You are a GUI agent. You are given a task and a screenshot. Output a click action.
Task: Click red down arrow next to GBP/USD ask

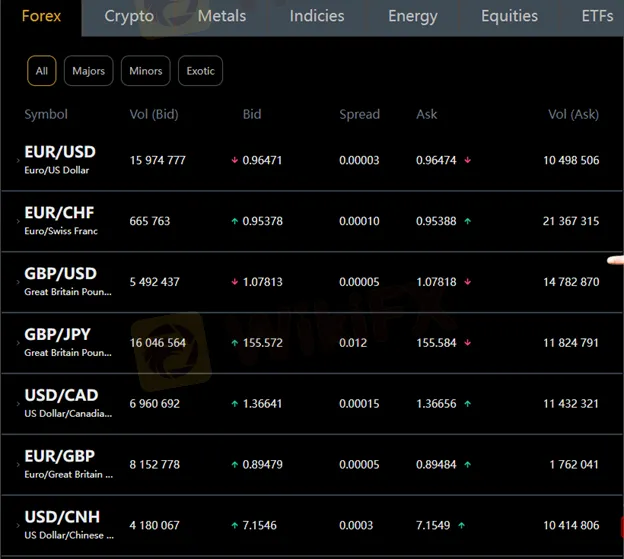click(467, 282)
